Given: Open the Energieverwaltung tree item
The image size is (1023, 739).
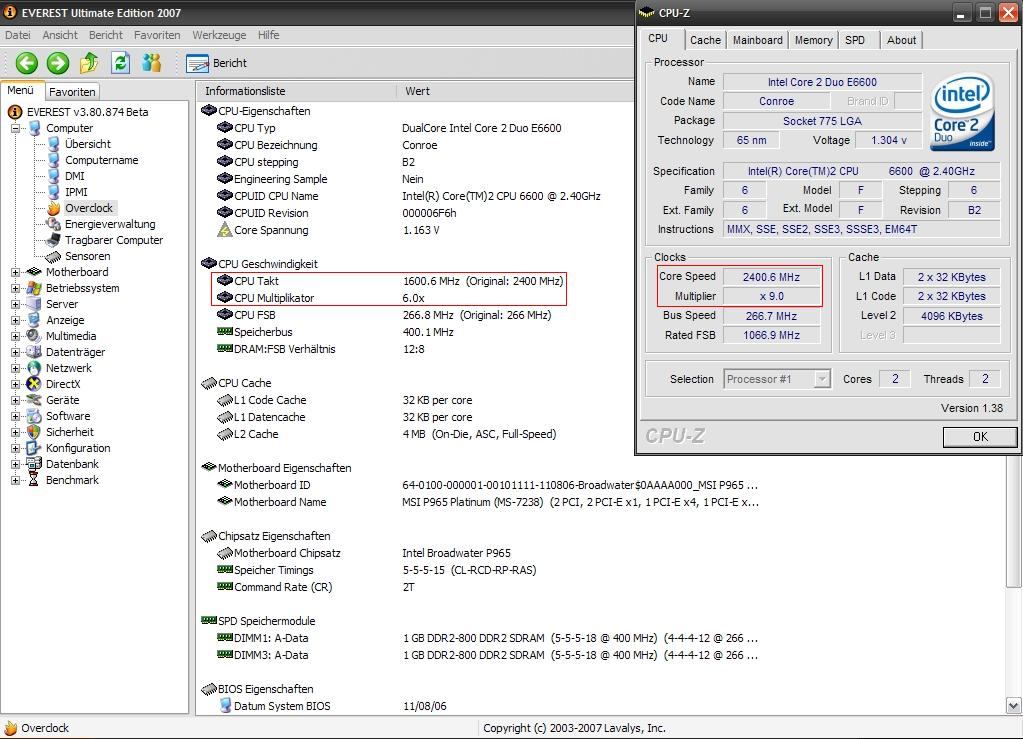Looking at the screenshot, I should tap(110, 224).
